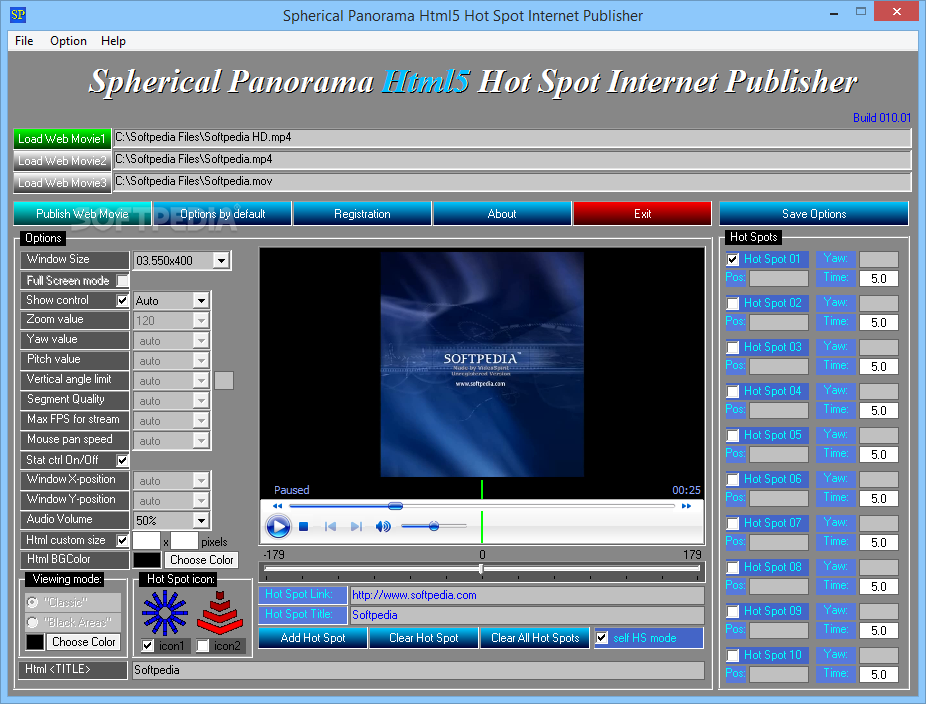Image resolution: width=926 pixels, height=704 pixels.
Task: Click Load Web Movie1 button
Action: (x=62, y=139)
